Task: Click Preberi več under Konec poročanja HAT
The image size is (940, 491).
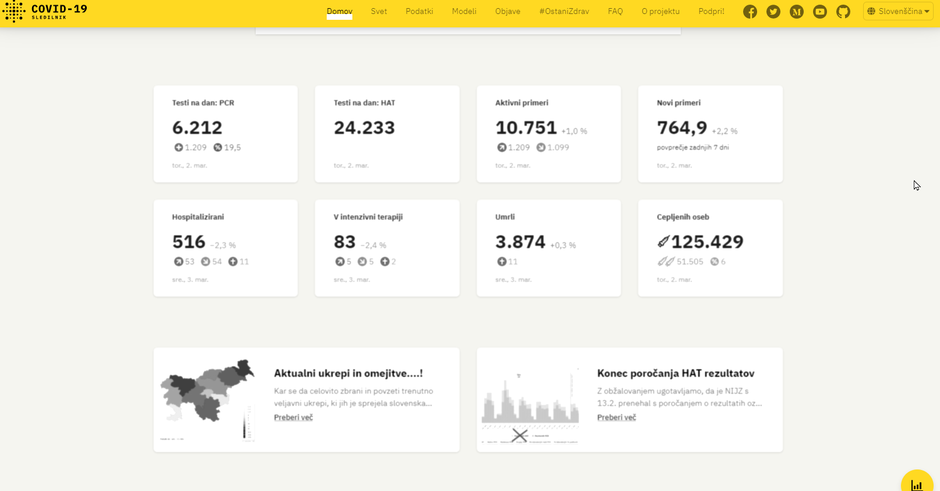Action: point(616,417)
